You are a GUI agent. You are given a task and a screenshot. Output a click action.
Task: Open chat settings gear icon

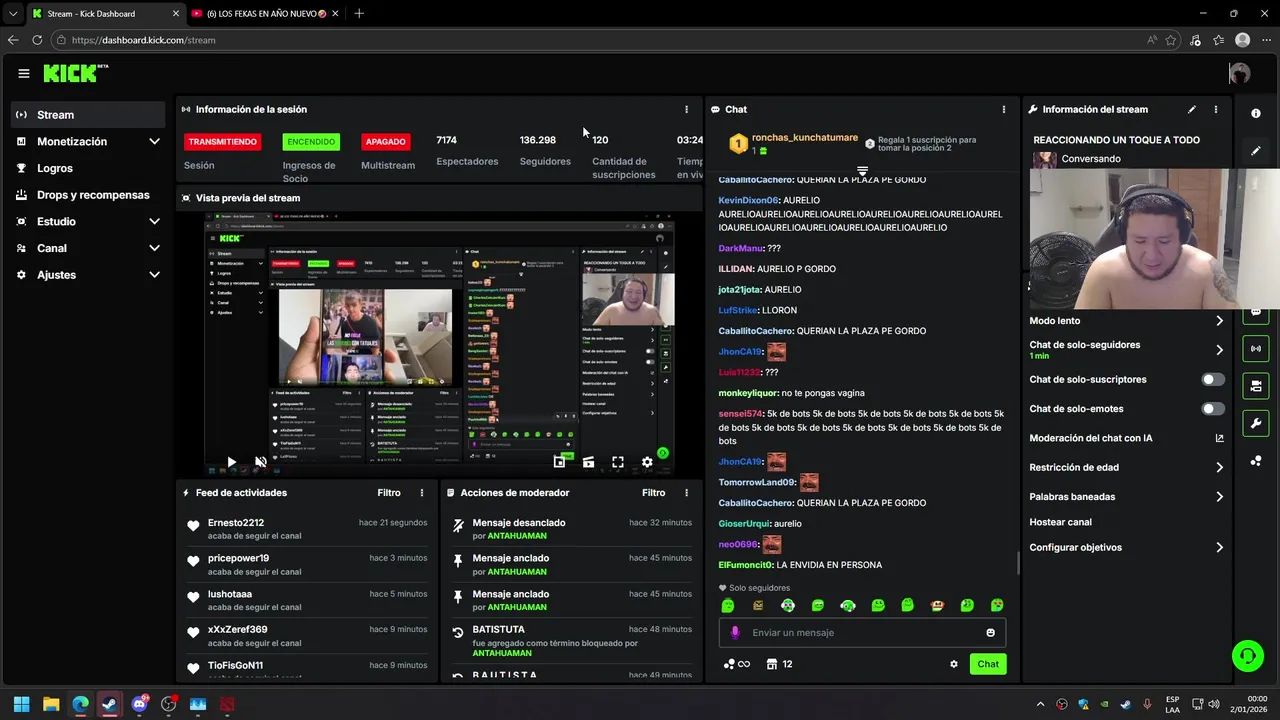pos(954,664)
